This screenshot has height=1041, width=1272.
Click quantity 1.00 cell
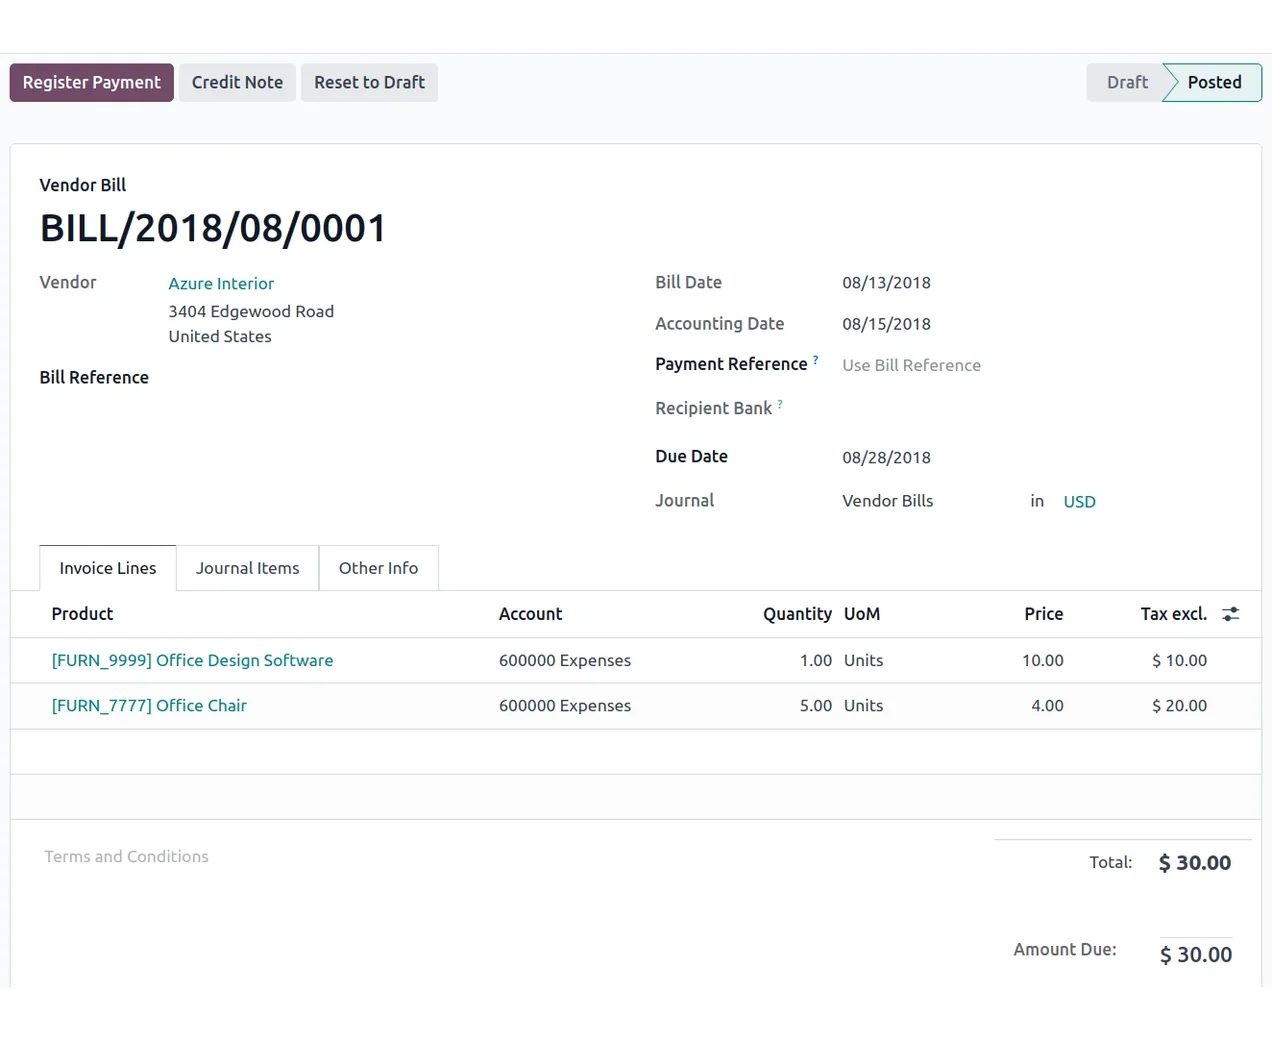pos(816,660)
